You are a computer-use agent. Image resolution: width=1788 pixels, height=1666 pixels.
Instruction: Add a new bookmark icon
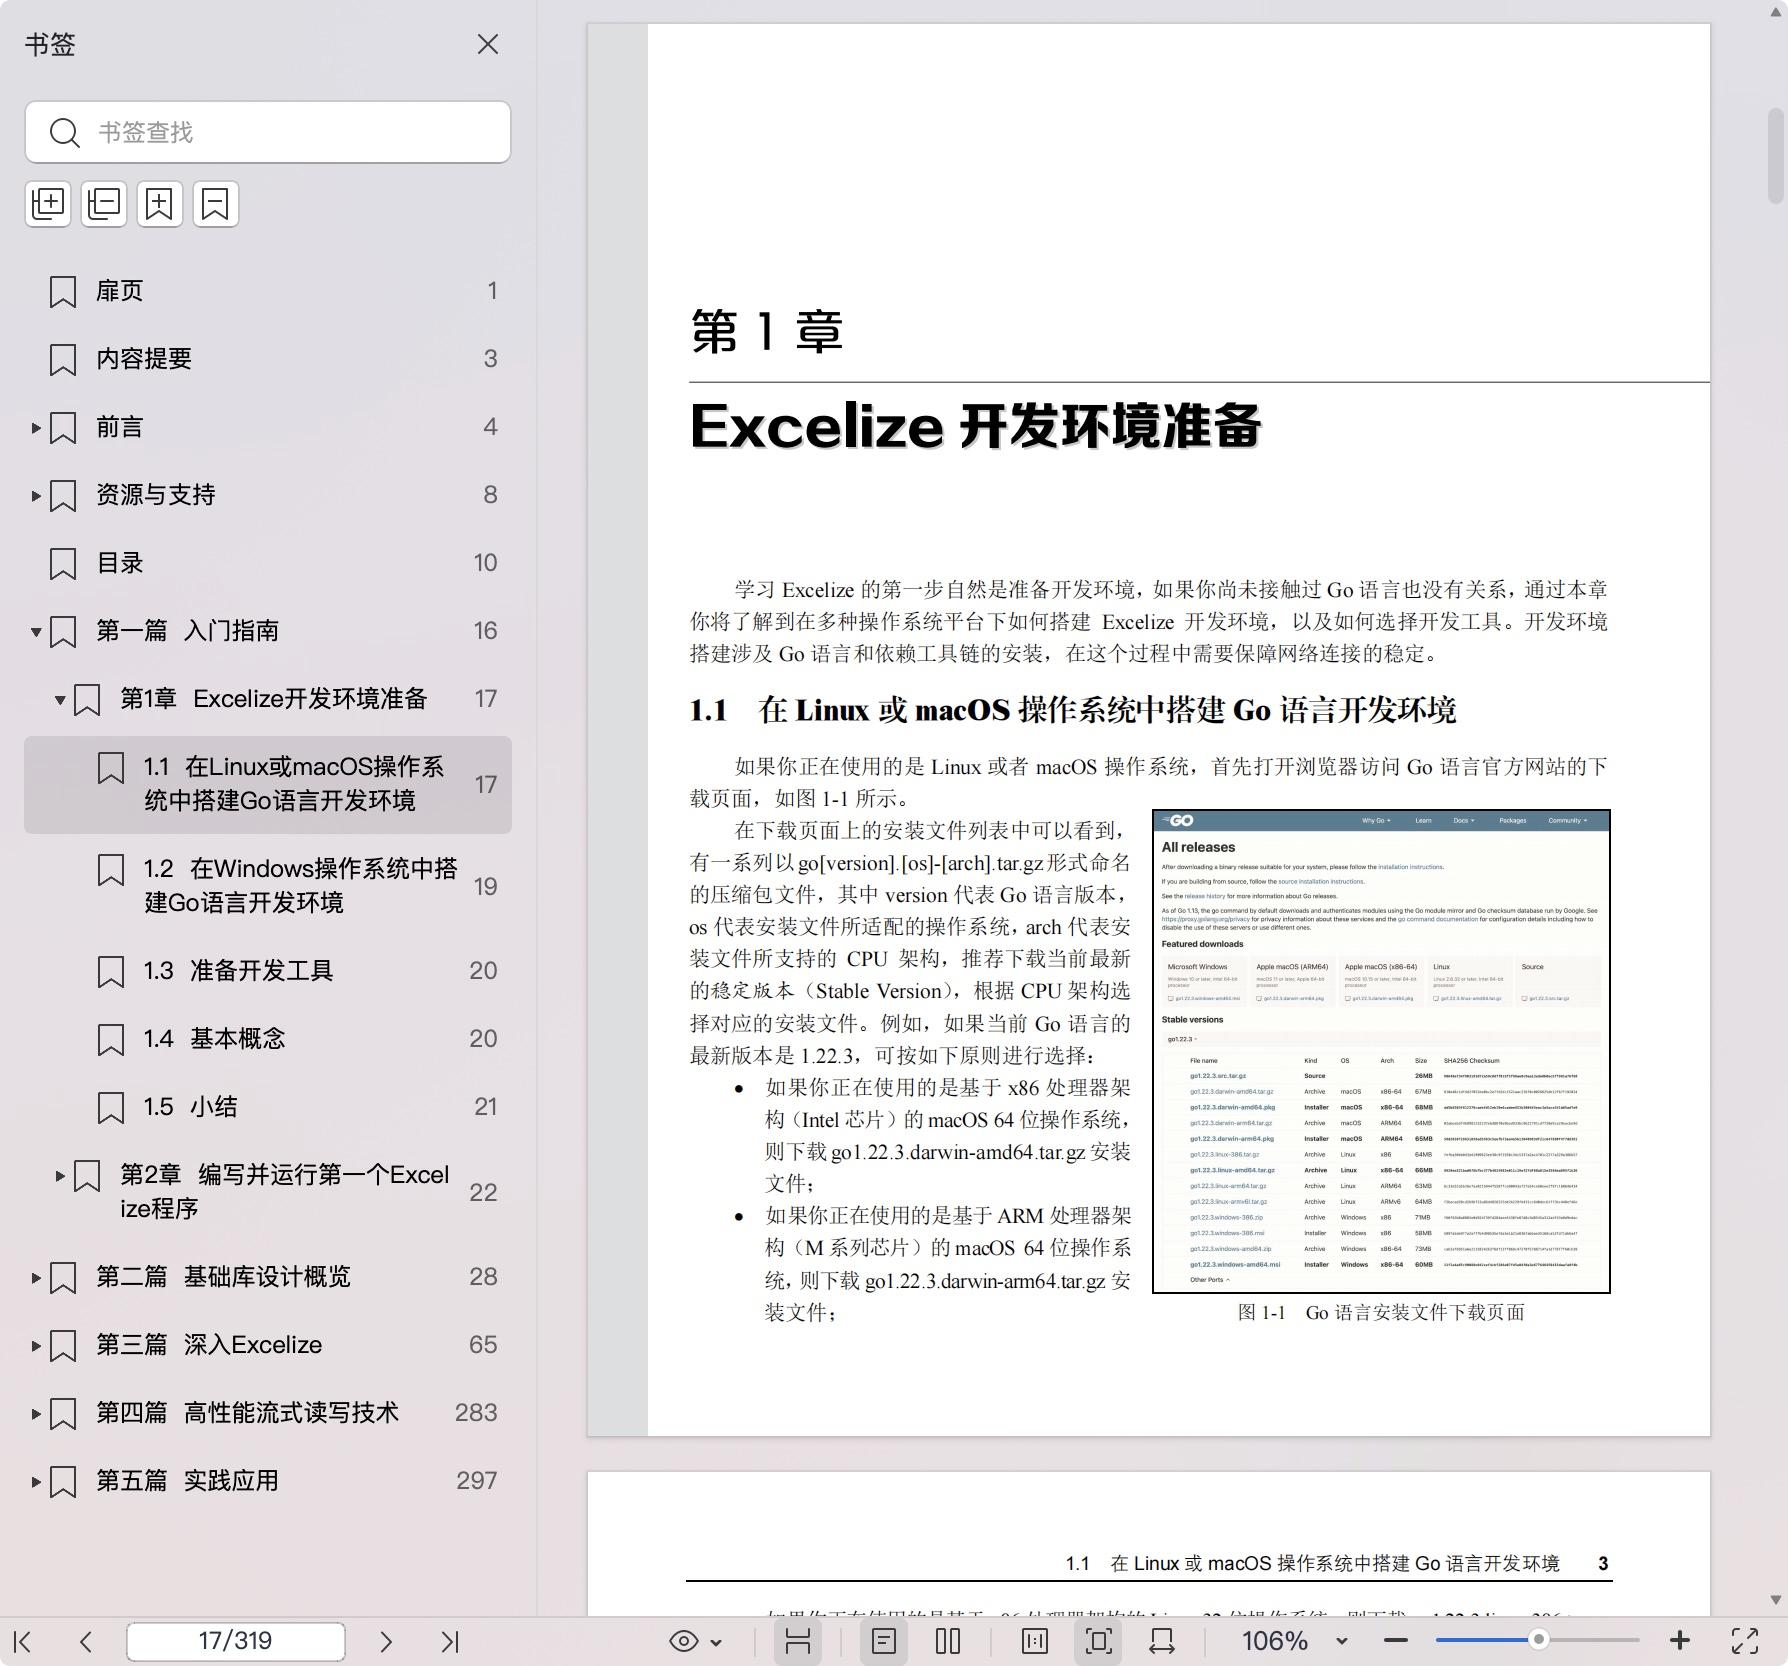click(160, 204)
